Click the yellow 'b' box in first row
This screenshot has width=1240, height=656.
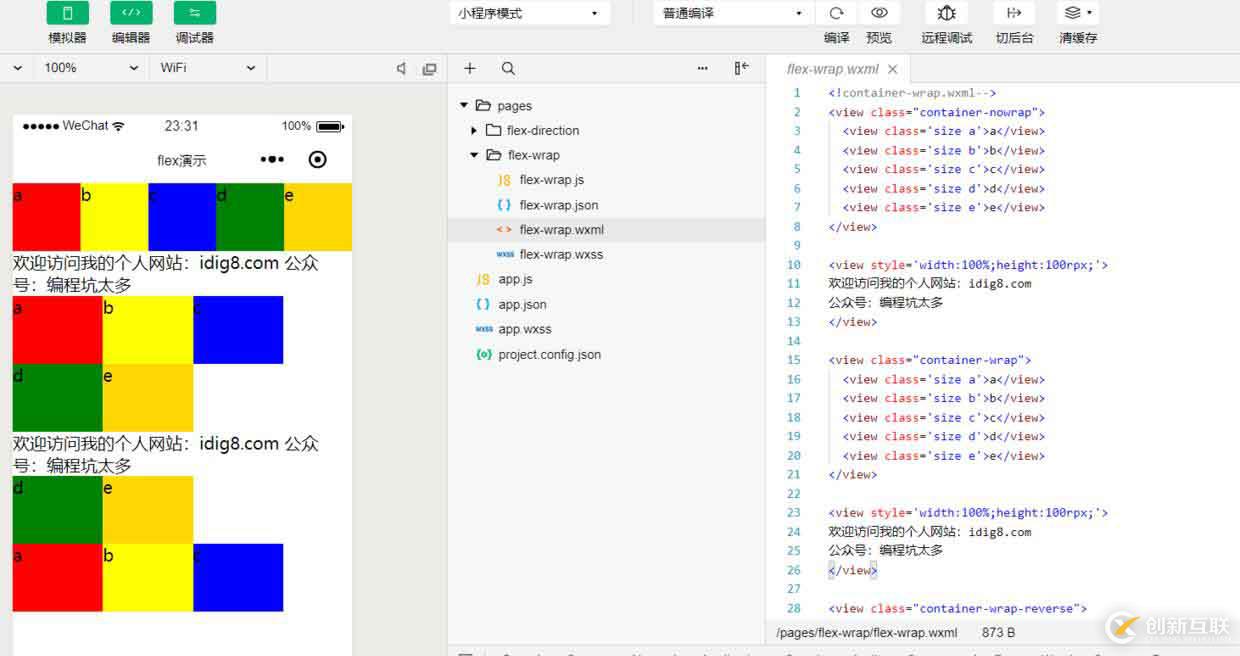tap(114, 217)
